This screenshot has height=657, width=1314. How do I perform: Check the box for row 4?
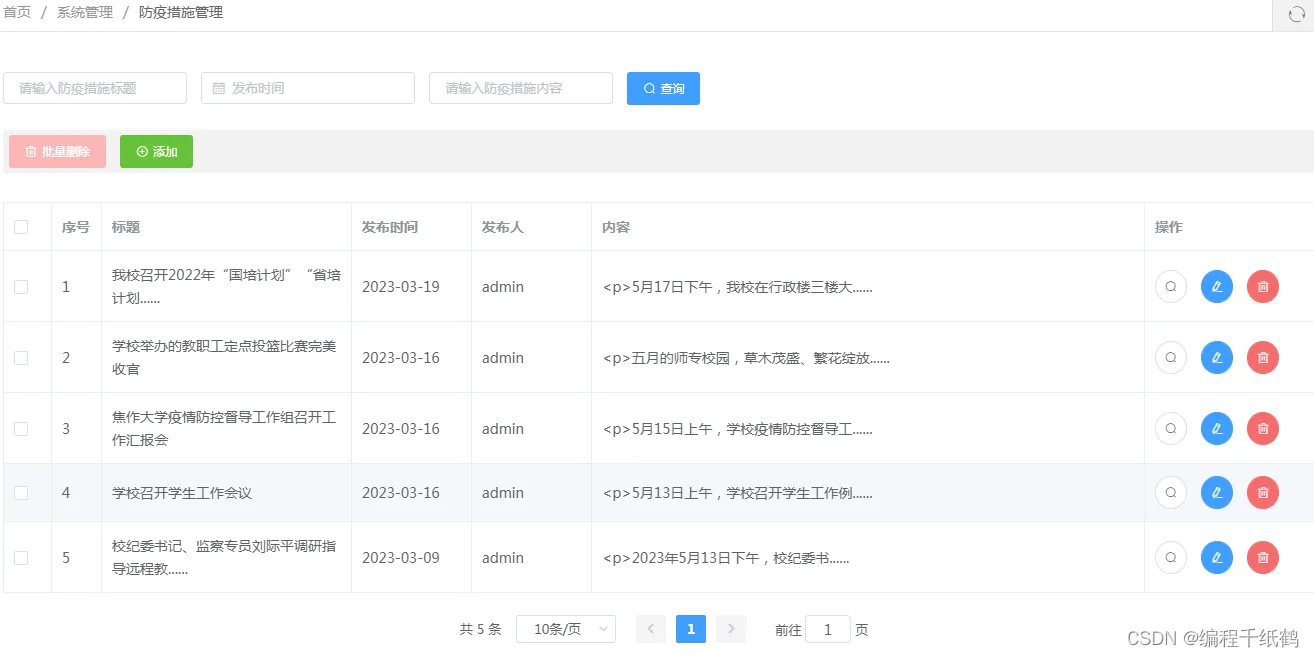point(21,493)
